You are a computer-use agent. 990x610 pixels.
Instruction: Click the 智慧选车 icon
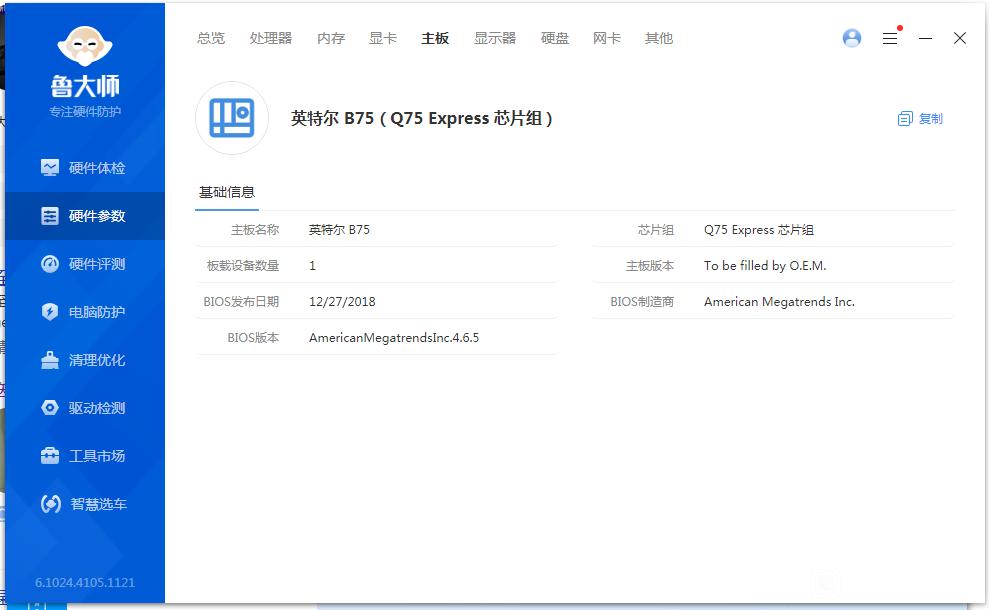pos(51,503)
